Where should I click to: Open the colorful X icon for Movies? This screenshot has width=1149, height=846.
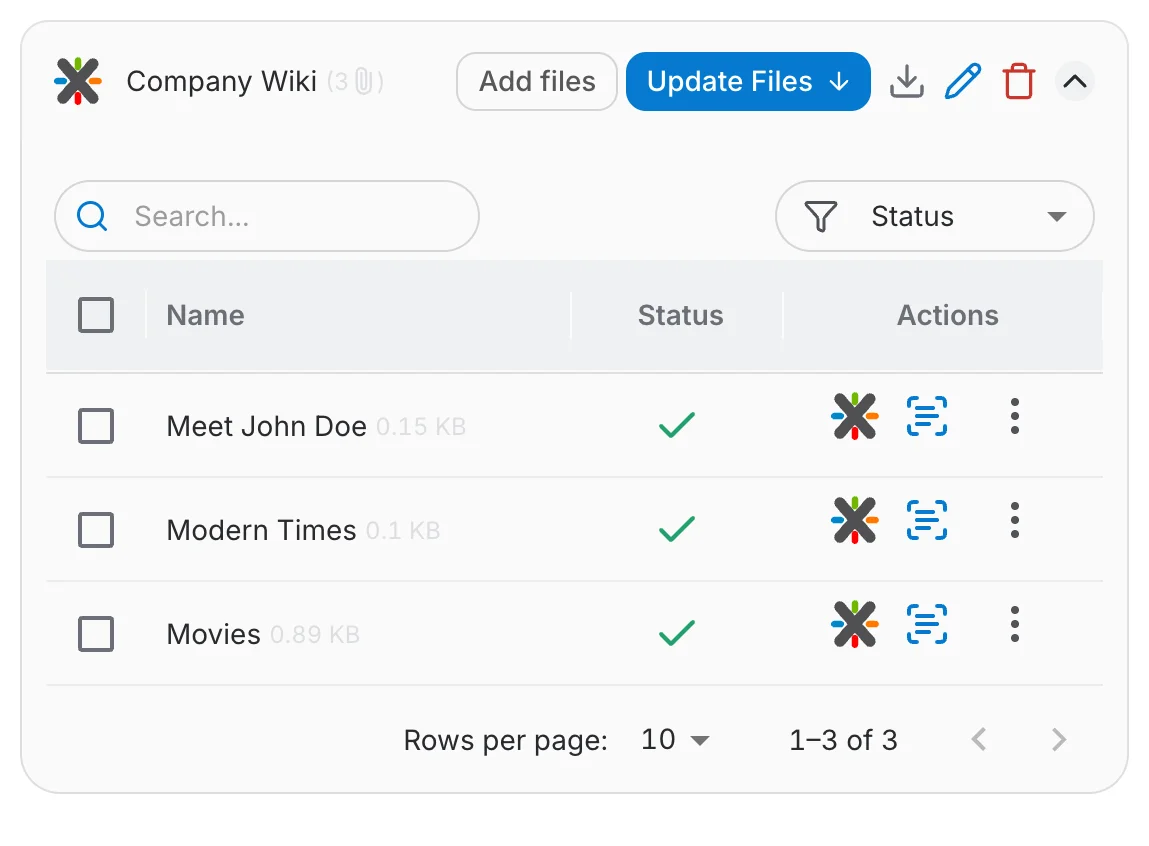coord(854,624)
